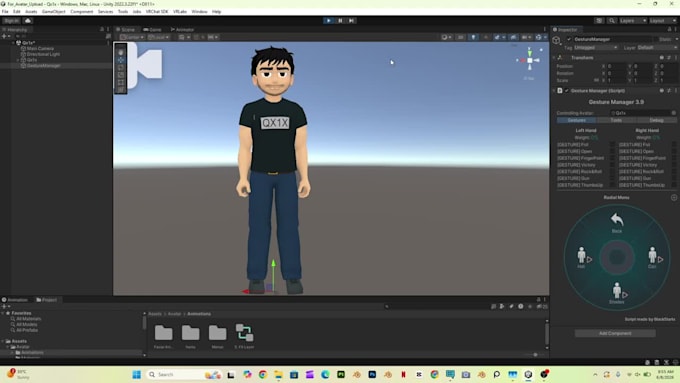Select the Hand view tool

121,52
